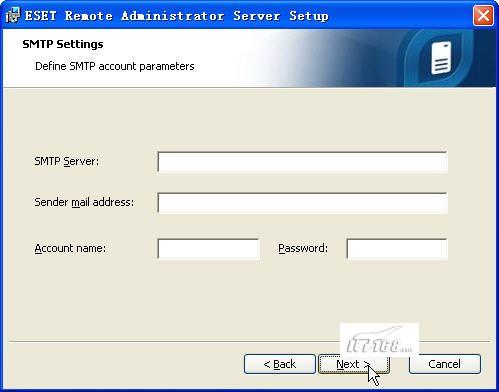Select the Account name text box
499x392 pixels.
tap(208, 249)
